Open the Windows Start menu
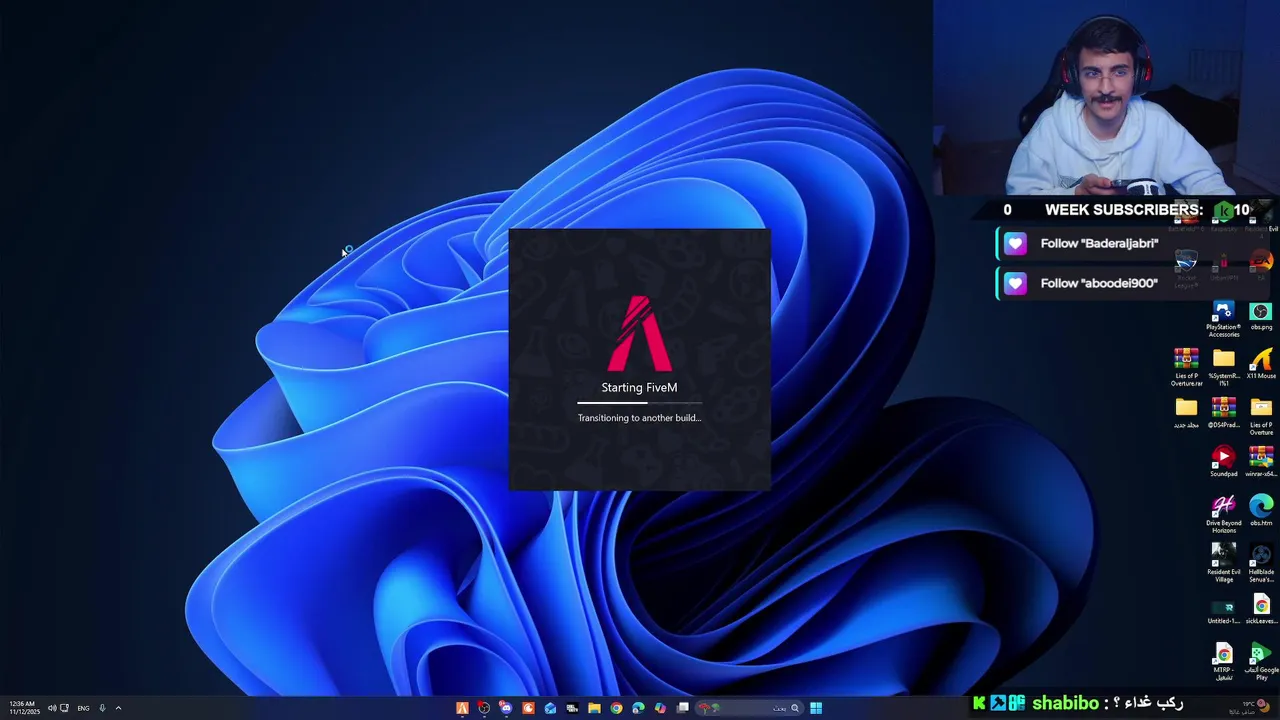 [816, 708]
